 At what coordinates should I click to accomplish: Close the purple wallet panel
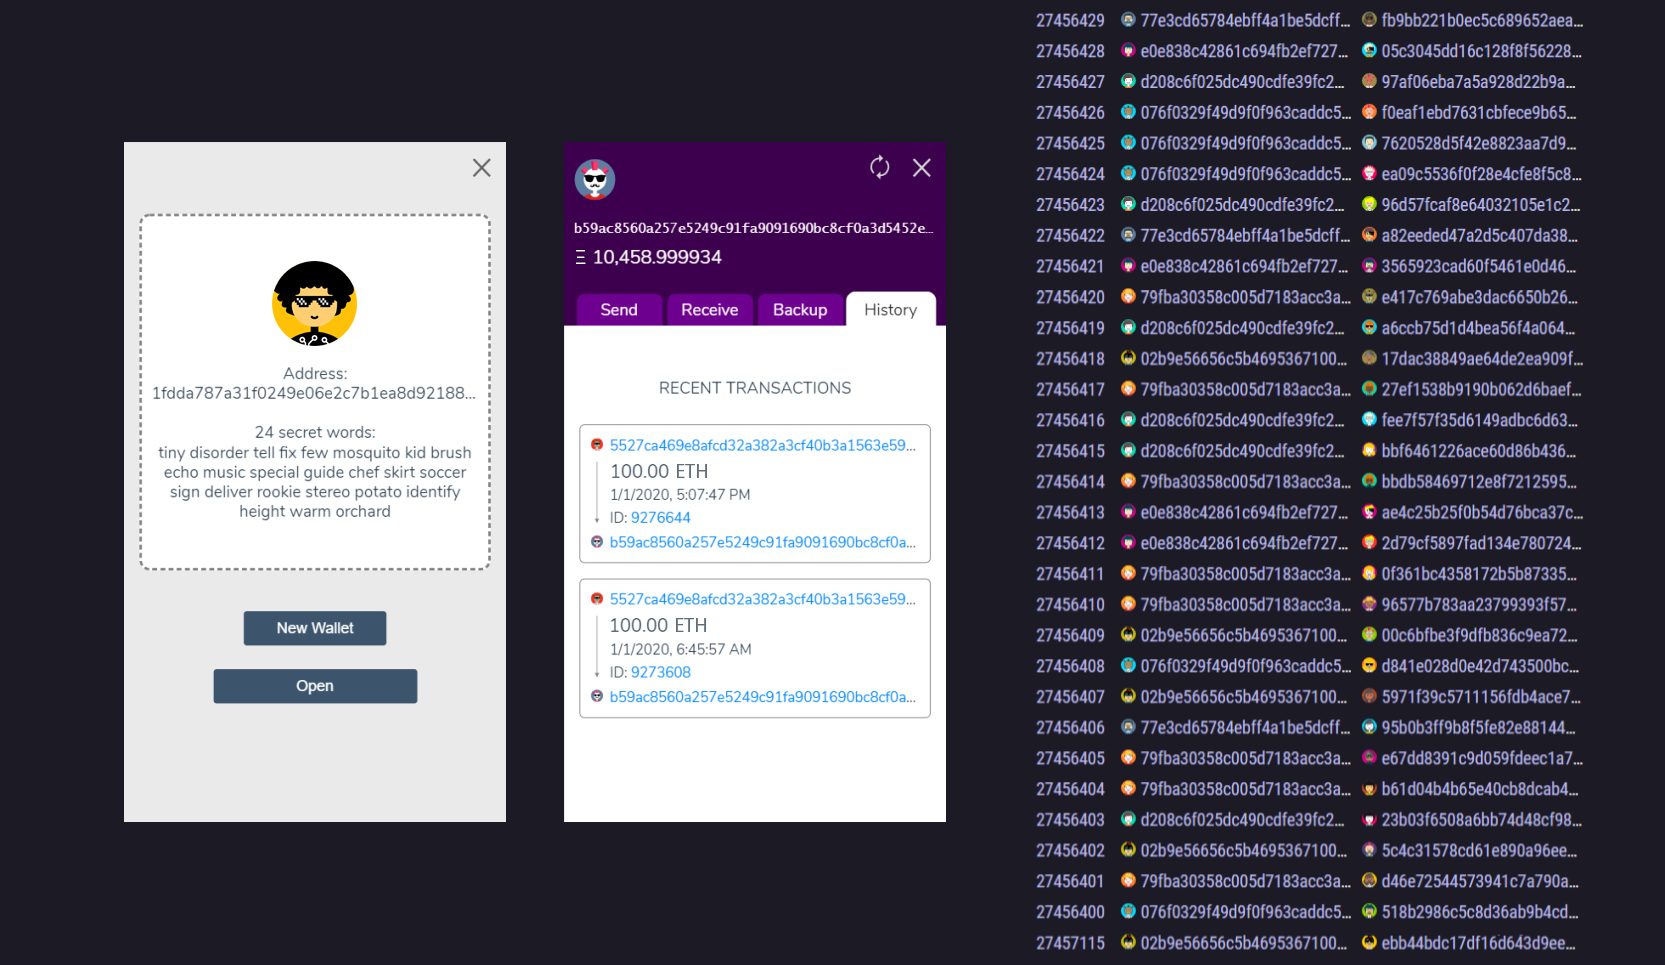pos(922,167)
